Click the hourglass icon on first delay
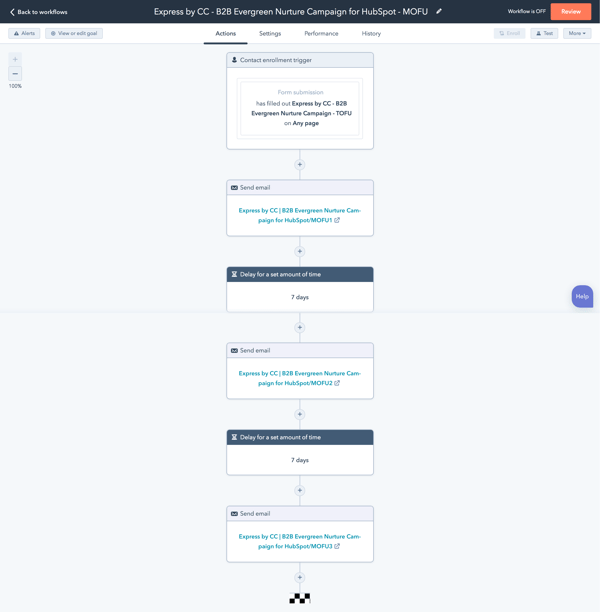600x612 pixels. (234, 274)
